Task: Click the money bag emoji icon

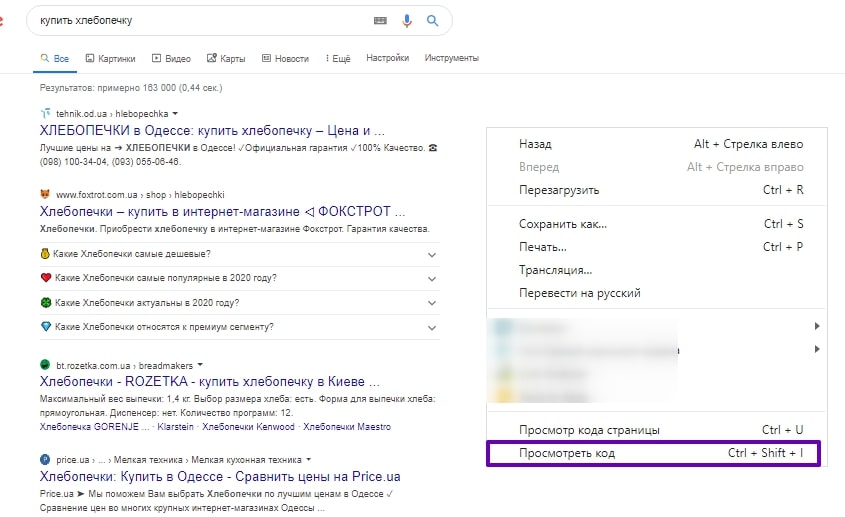Action: click(x=45, y=253)
